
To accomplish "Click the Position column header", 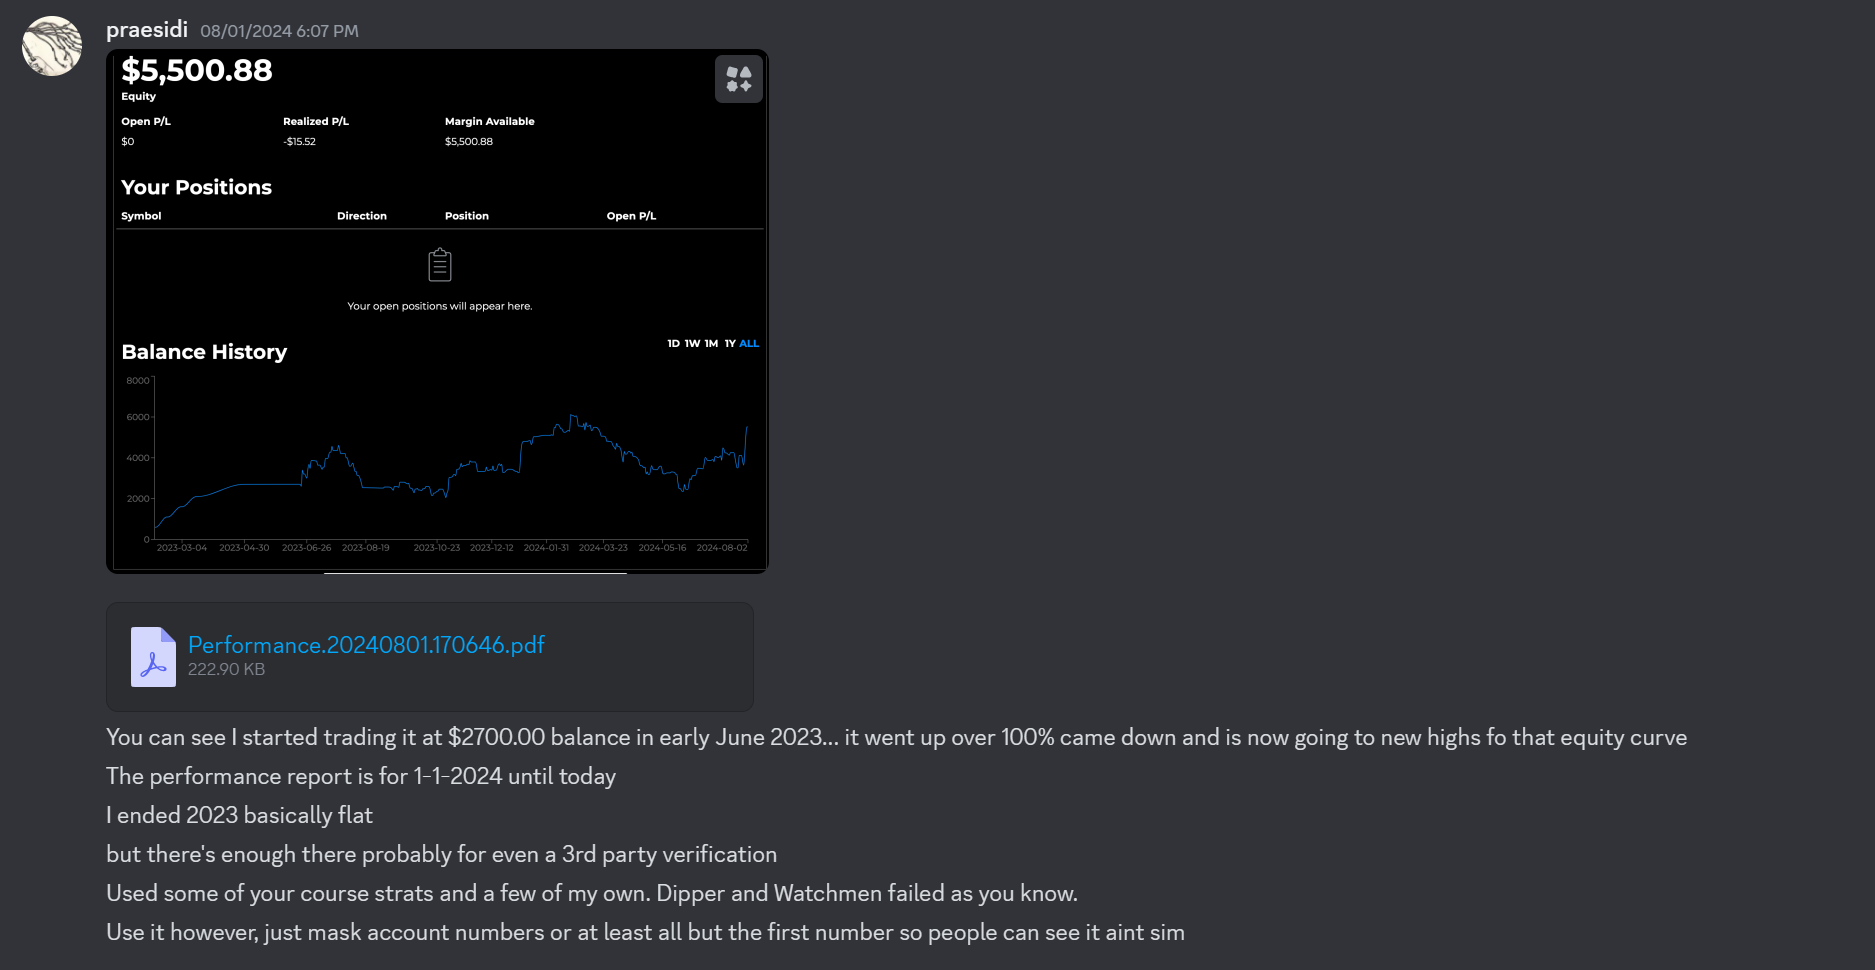I will (467, 216).
